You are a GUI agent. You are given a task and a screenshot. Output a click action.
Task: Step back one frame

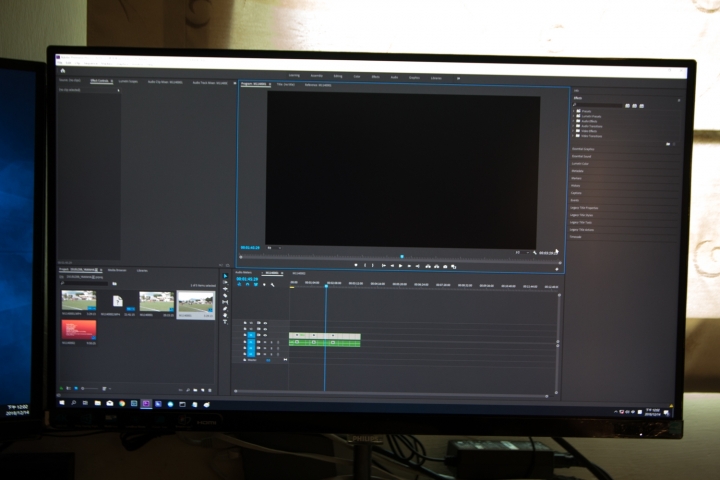click(x=392, y=265)
